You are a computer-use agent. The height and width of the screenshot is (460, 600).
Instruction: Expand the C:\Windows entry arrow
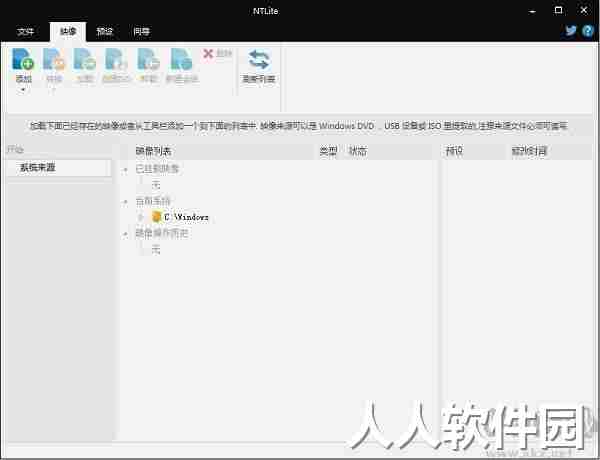click(x=140, y=218)
